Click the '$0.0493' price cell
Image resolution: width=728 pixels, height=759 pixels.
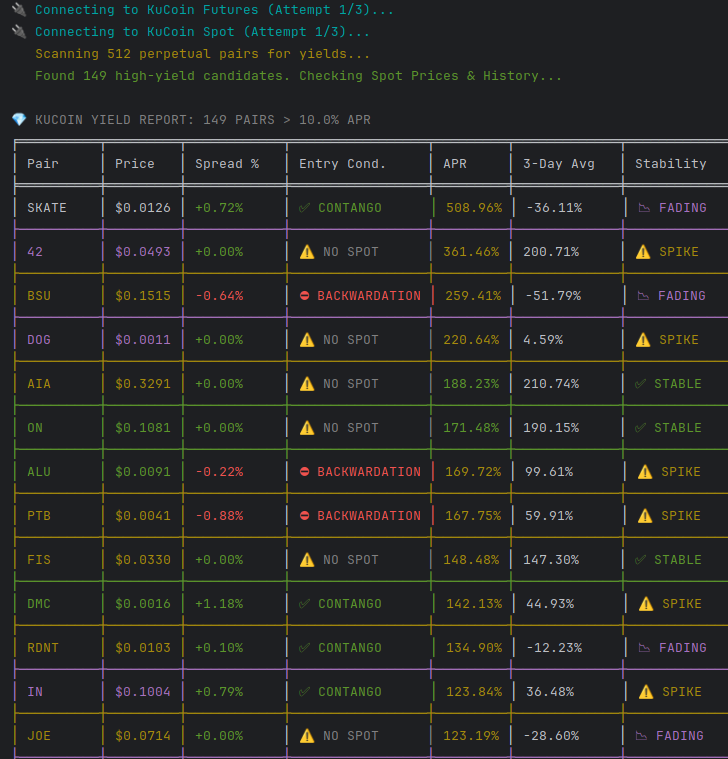coord(143,252)
